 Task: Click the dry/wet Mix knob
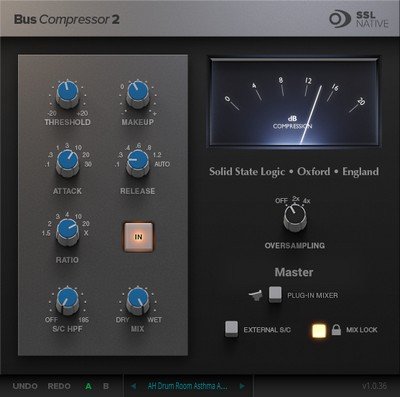point(138,300)
